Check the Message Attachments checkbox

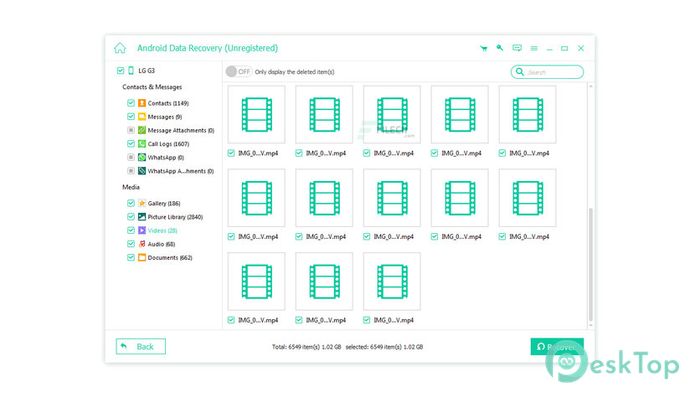pos(131,130)
